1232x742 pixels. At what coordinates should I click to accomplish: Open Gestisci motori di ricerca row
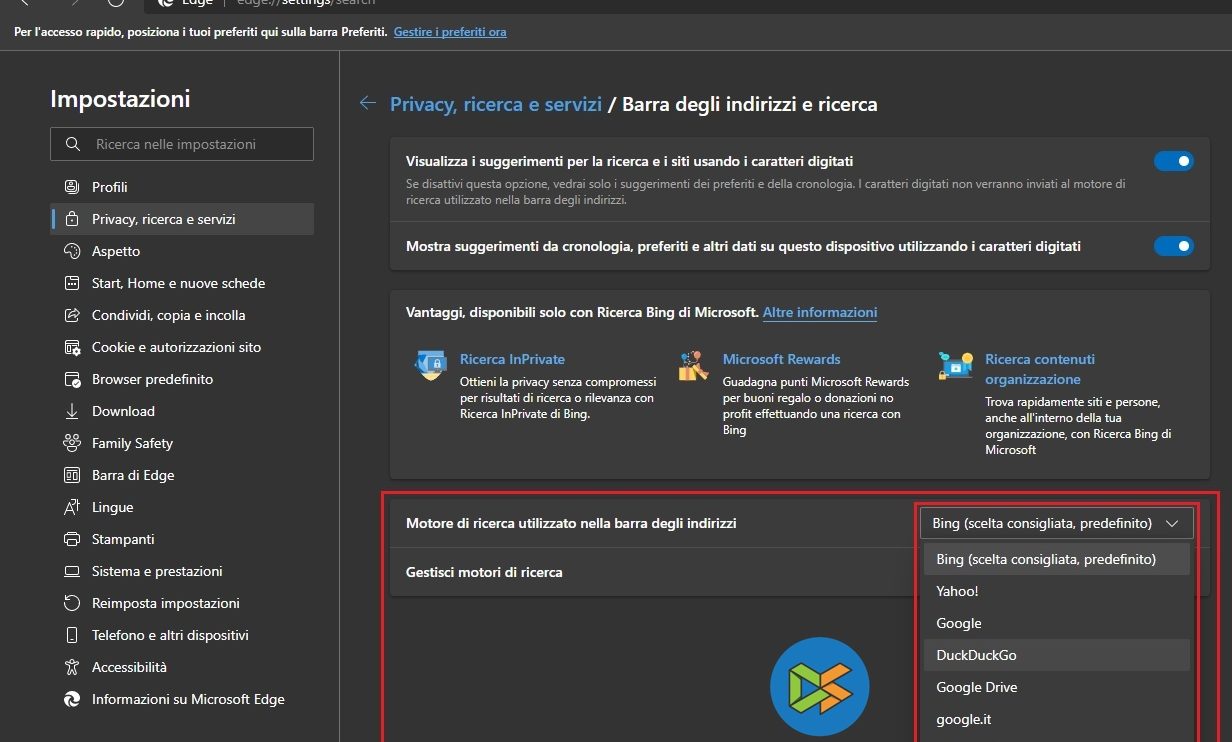pos(484,572)
